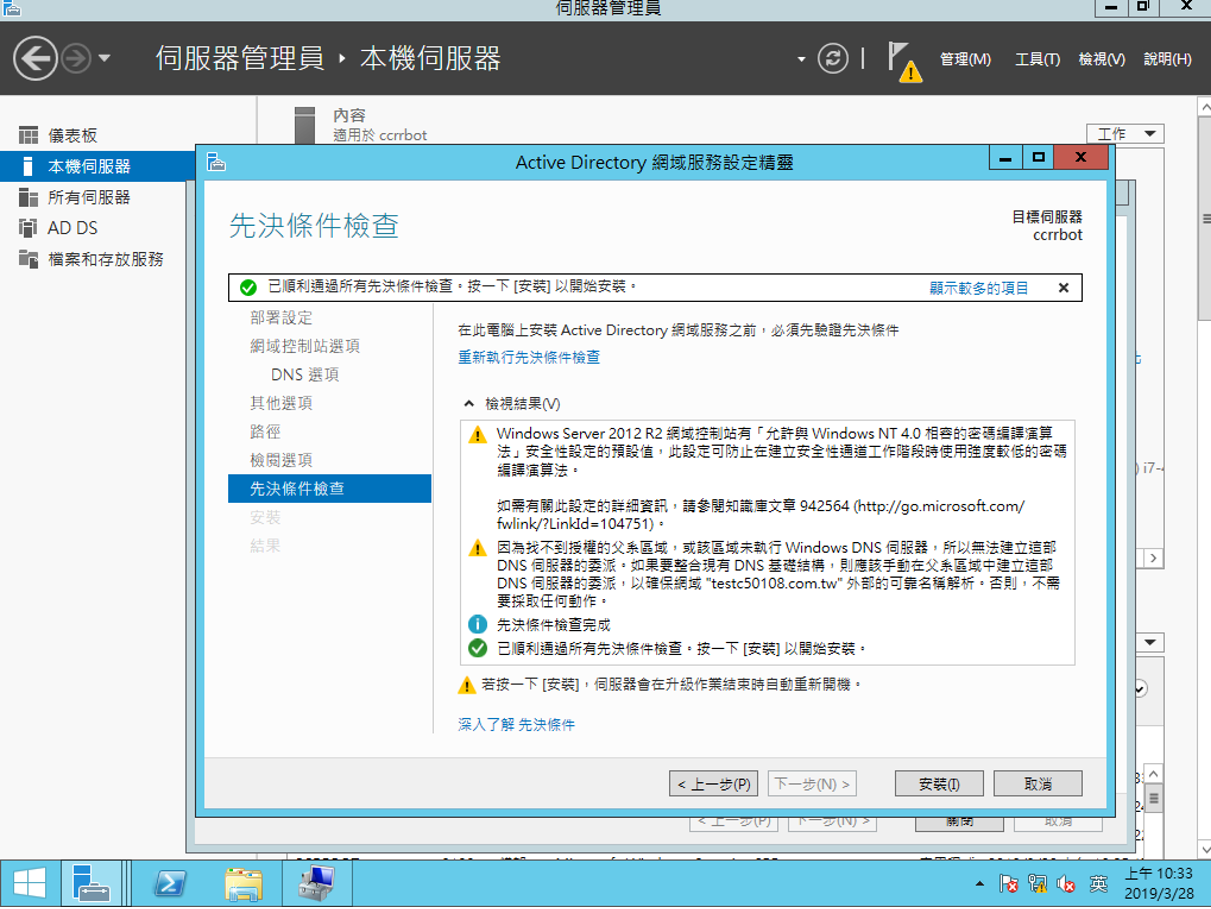This screenshot has width=1211, height=909.
Task: Collapse the 檢視結果(V) section
Action: coord(468,404)
